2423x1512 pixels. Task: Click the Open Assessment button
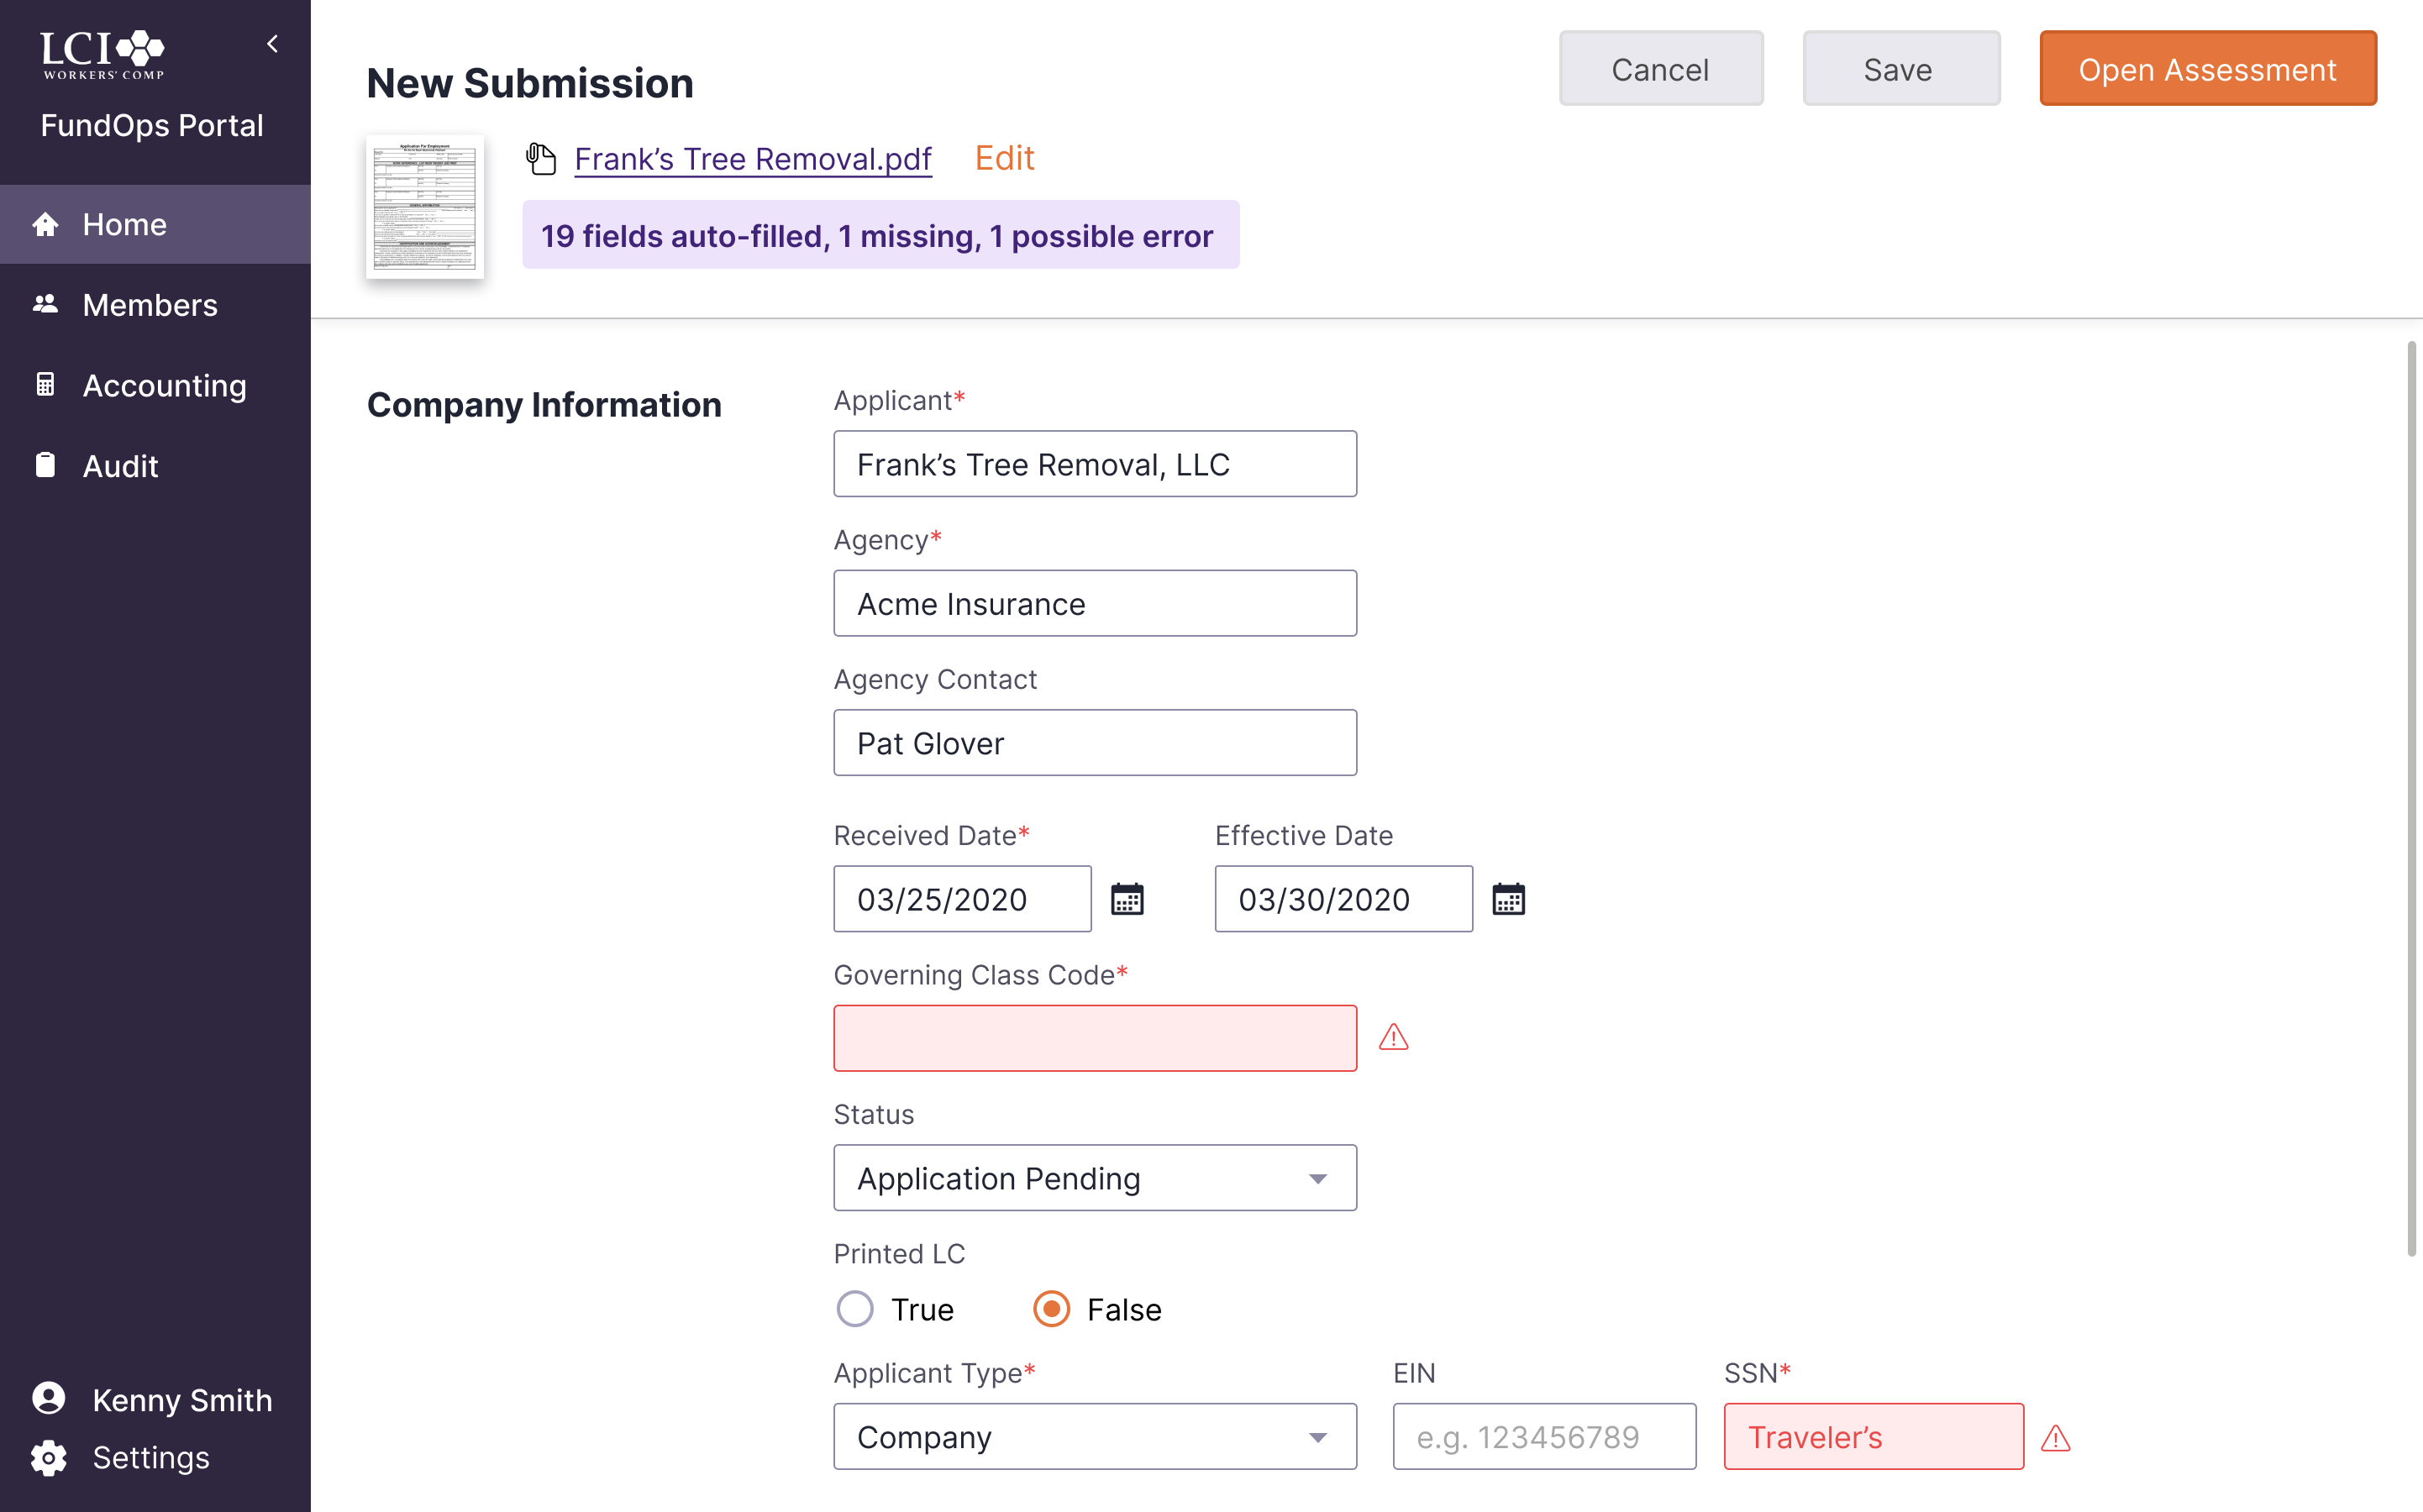[2207, 69]
